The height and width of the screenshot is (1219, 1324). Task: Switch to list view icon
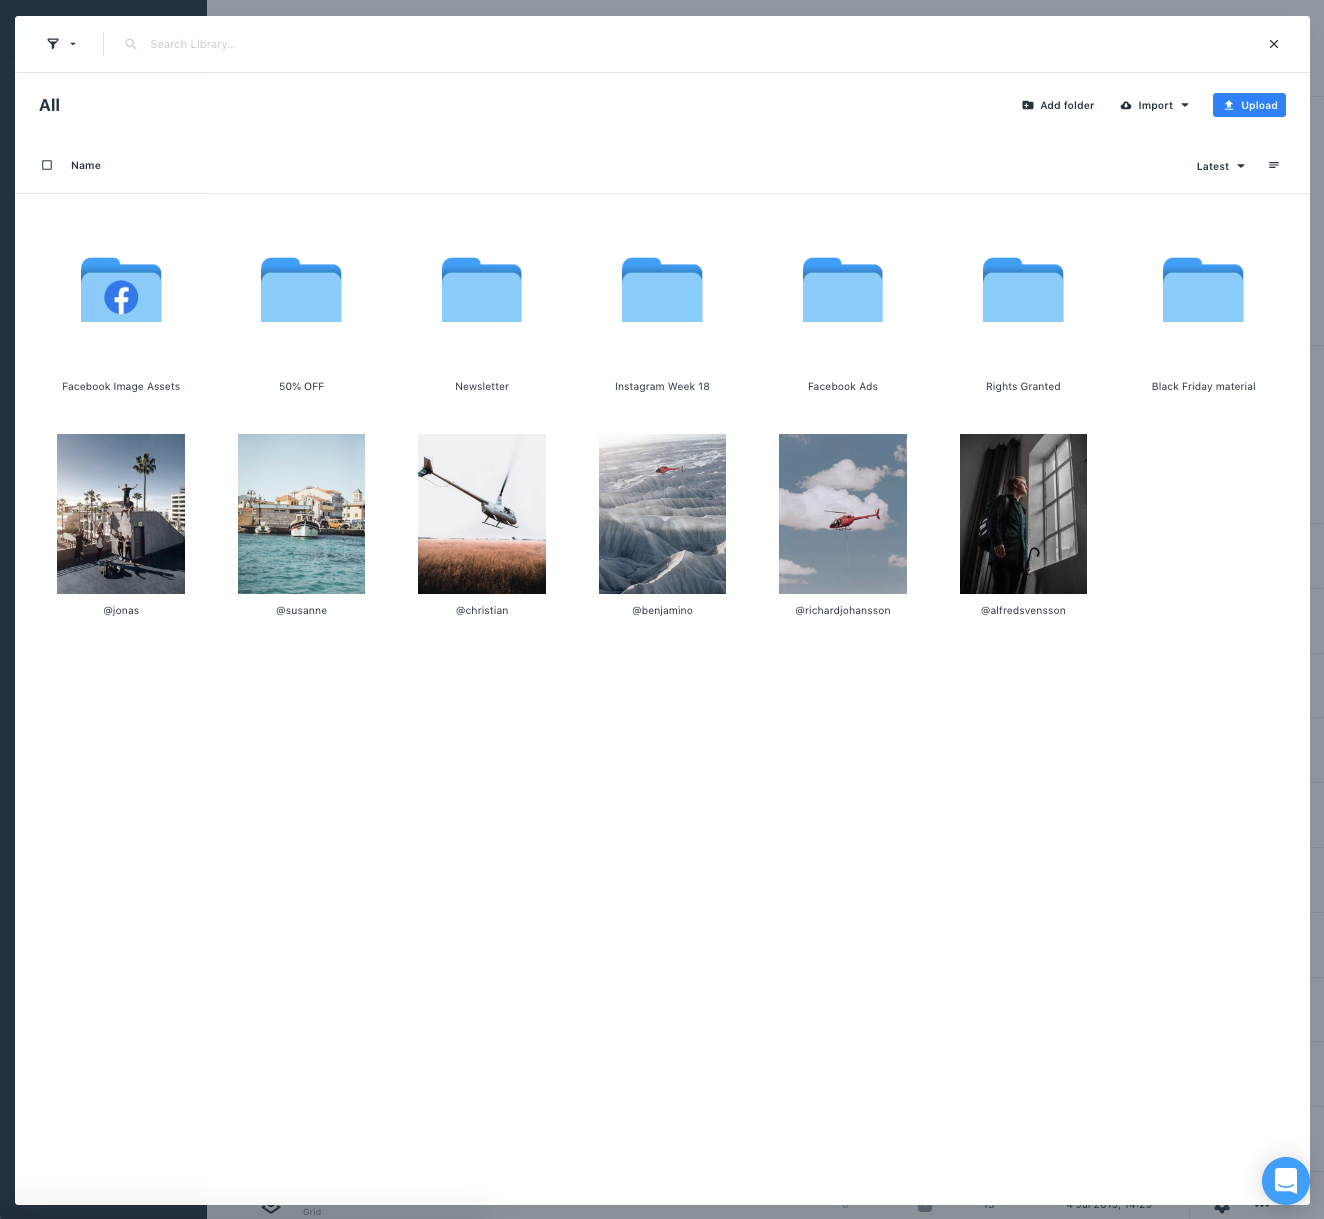pyautogui.click(x=1273, y=165)
